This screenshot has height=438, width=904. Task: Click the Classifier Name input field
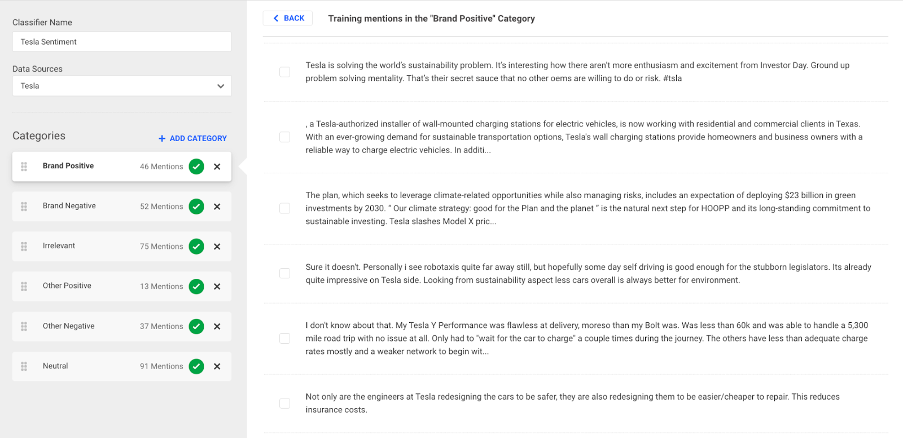click(121, 42)
